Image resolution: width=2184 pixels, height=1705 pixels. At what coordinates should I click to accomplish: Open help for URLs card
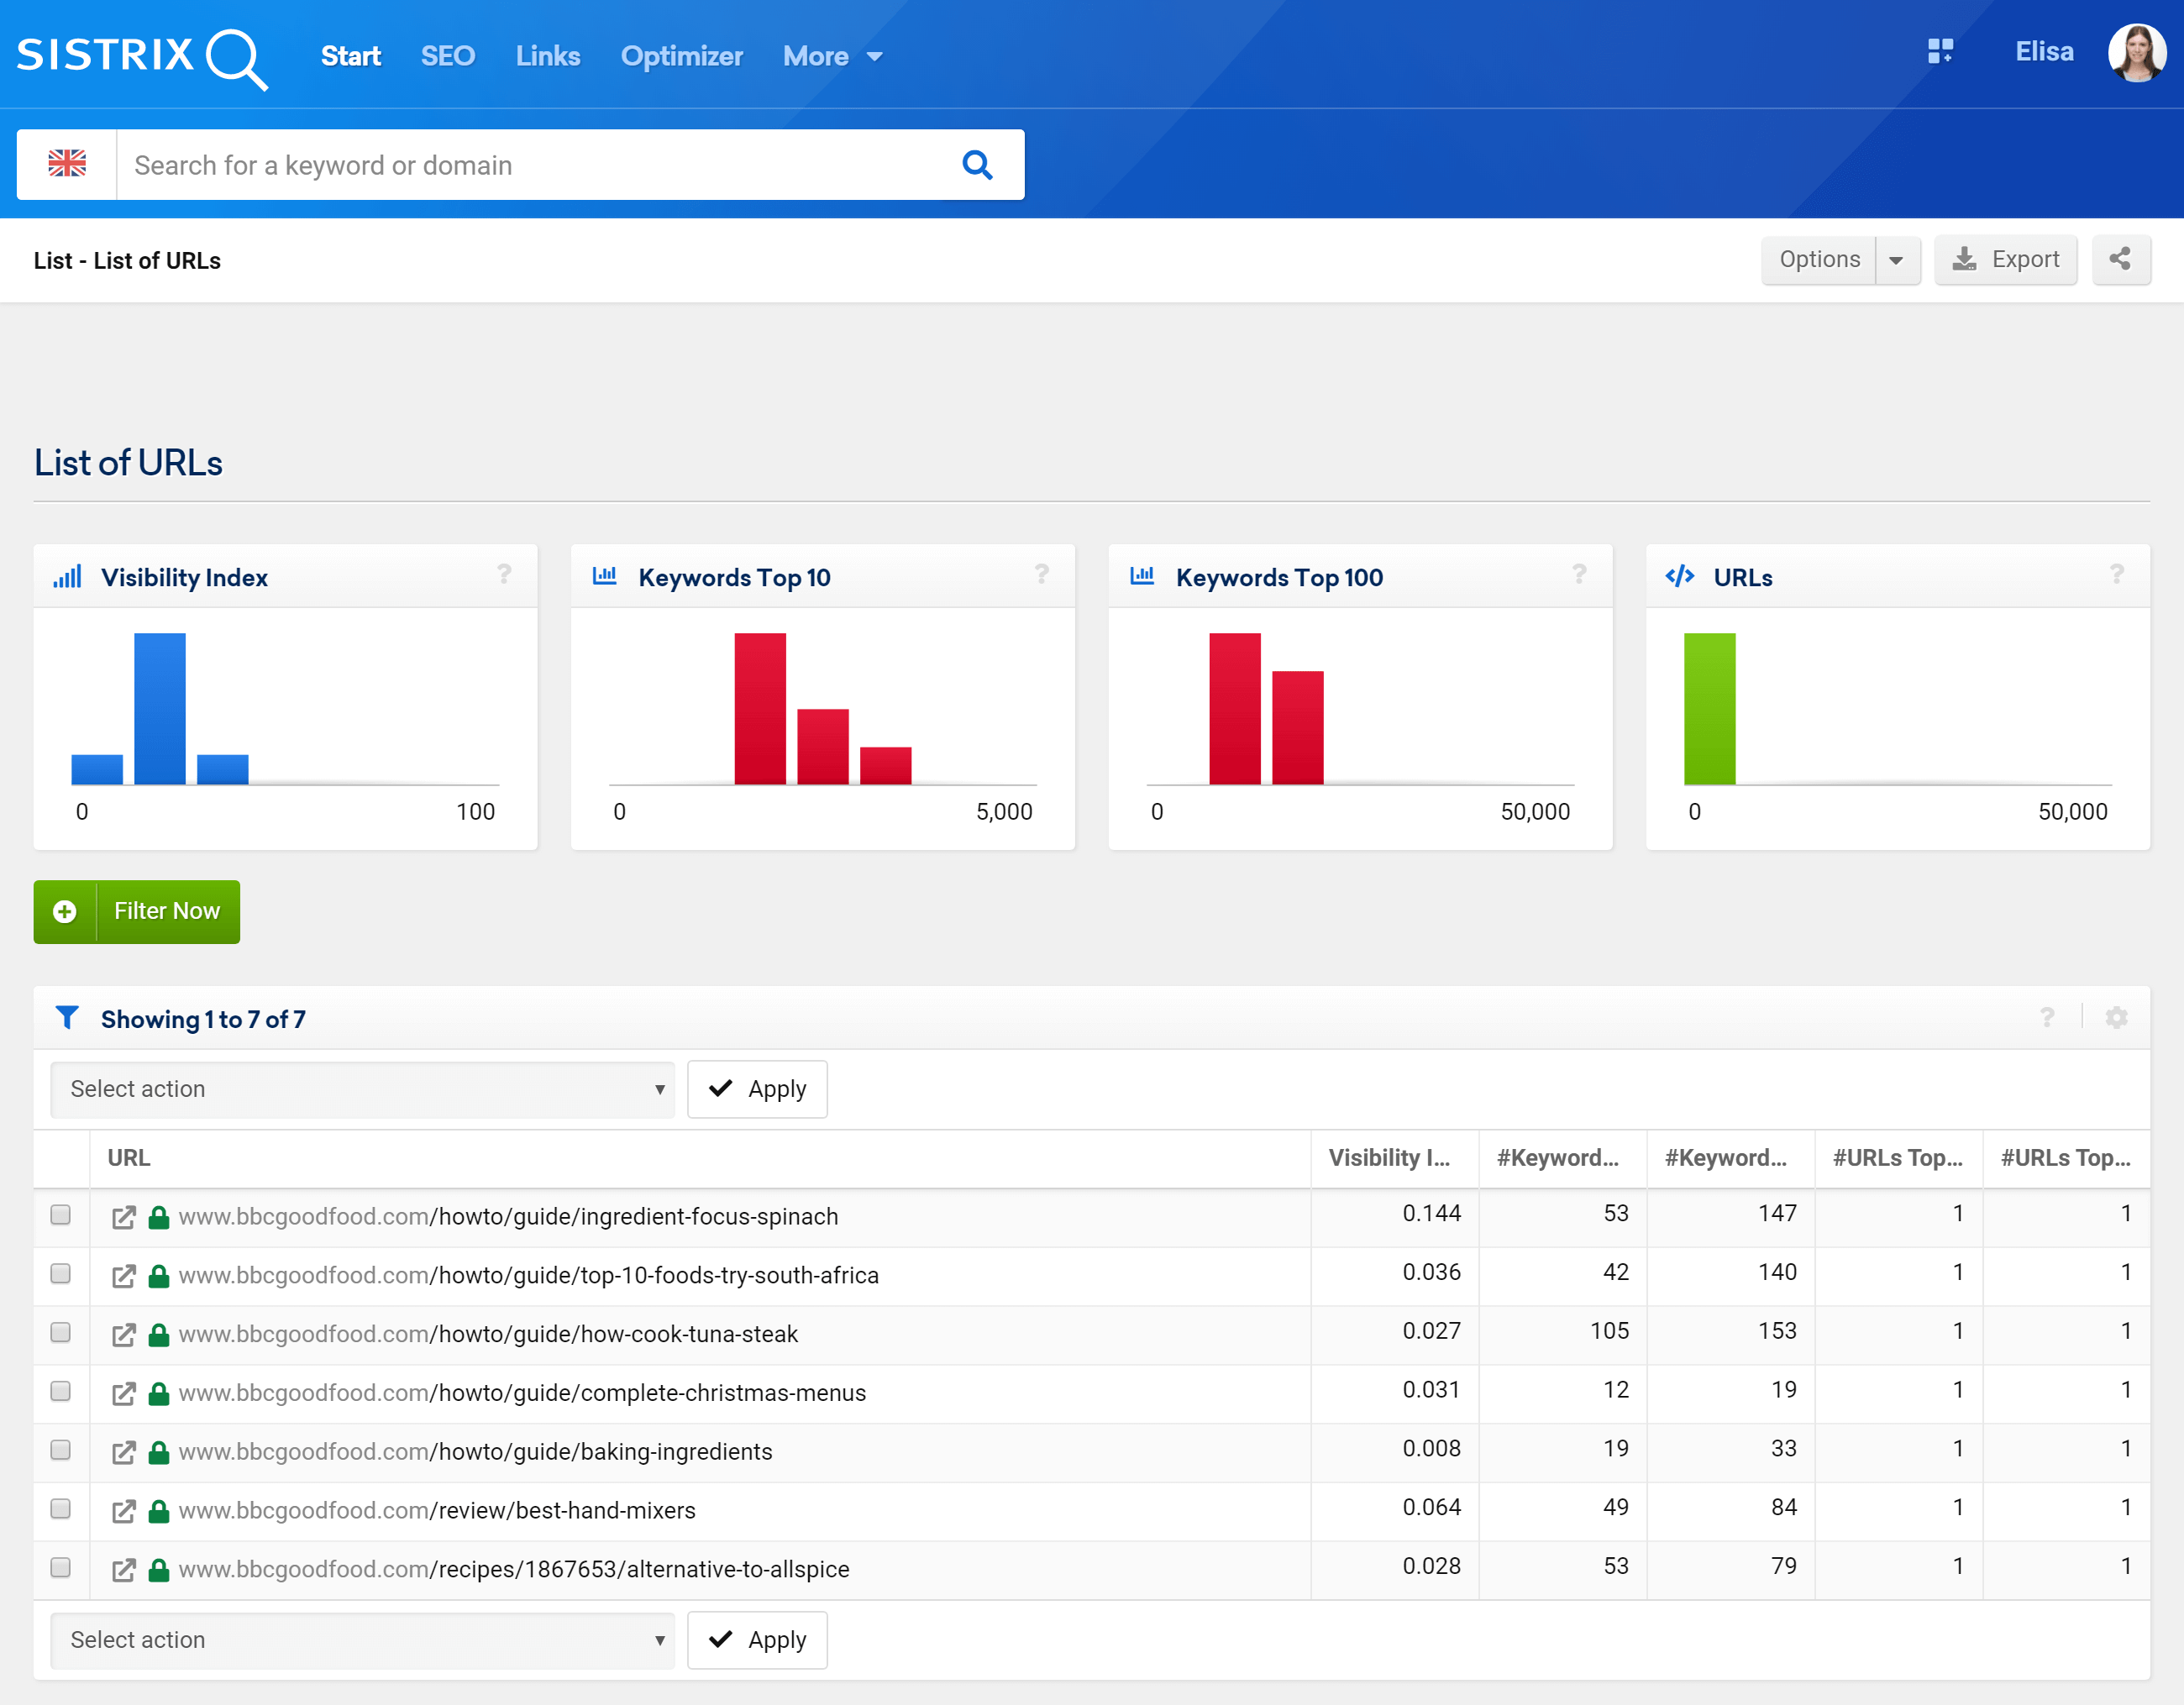[x=2116, y=575]
